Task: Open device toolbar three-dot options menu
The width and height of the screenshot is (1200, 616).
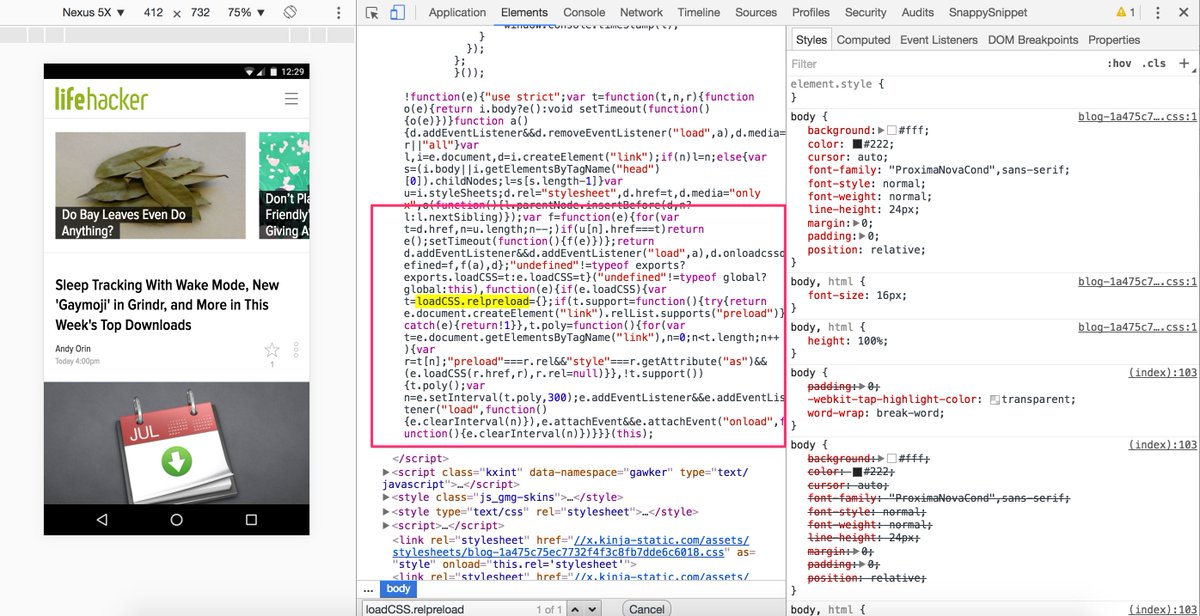Action: click(x=341, y=12)
